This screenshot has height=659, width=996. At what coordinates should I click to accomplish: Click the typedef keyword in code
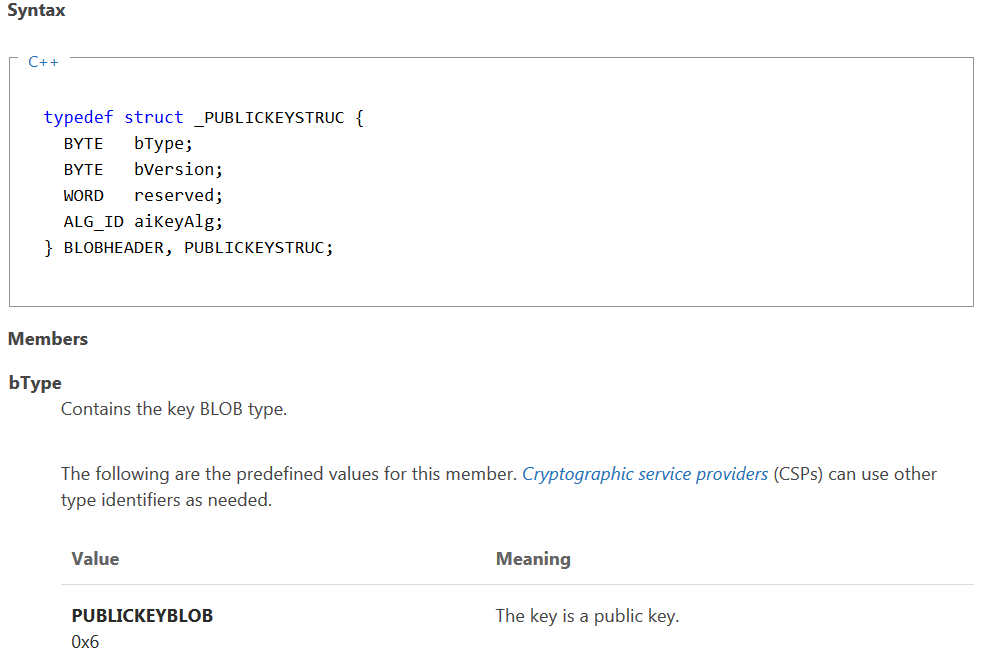pos(78,118)
